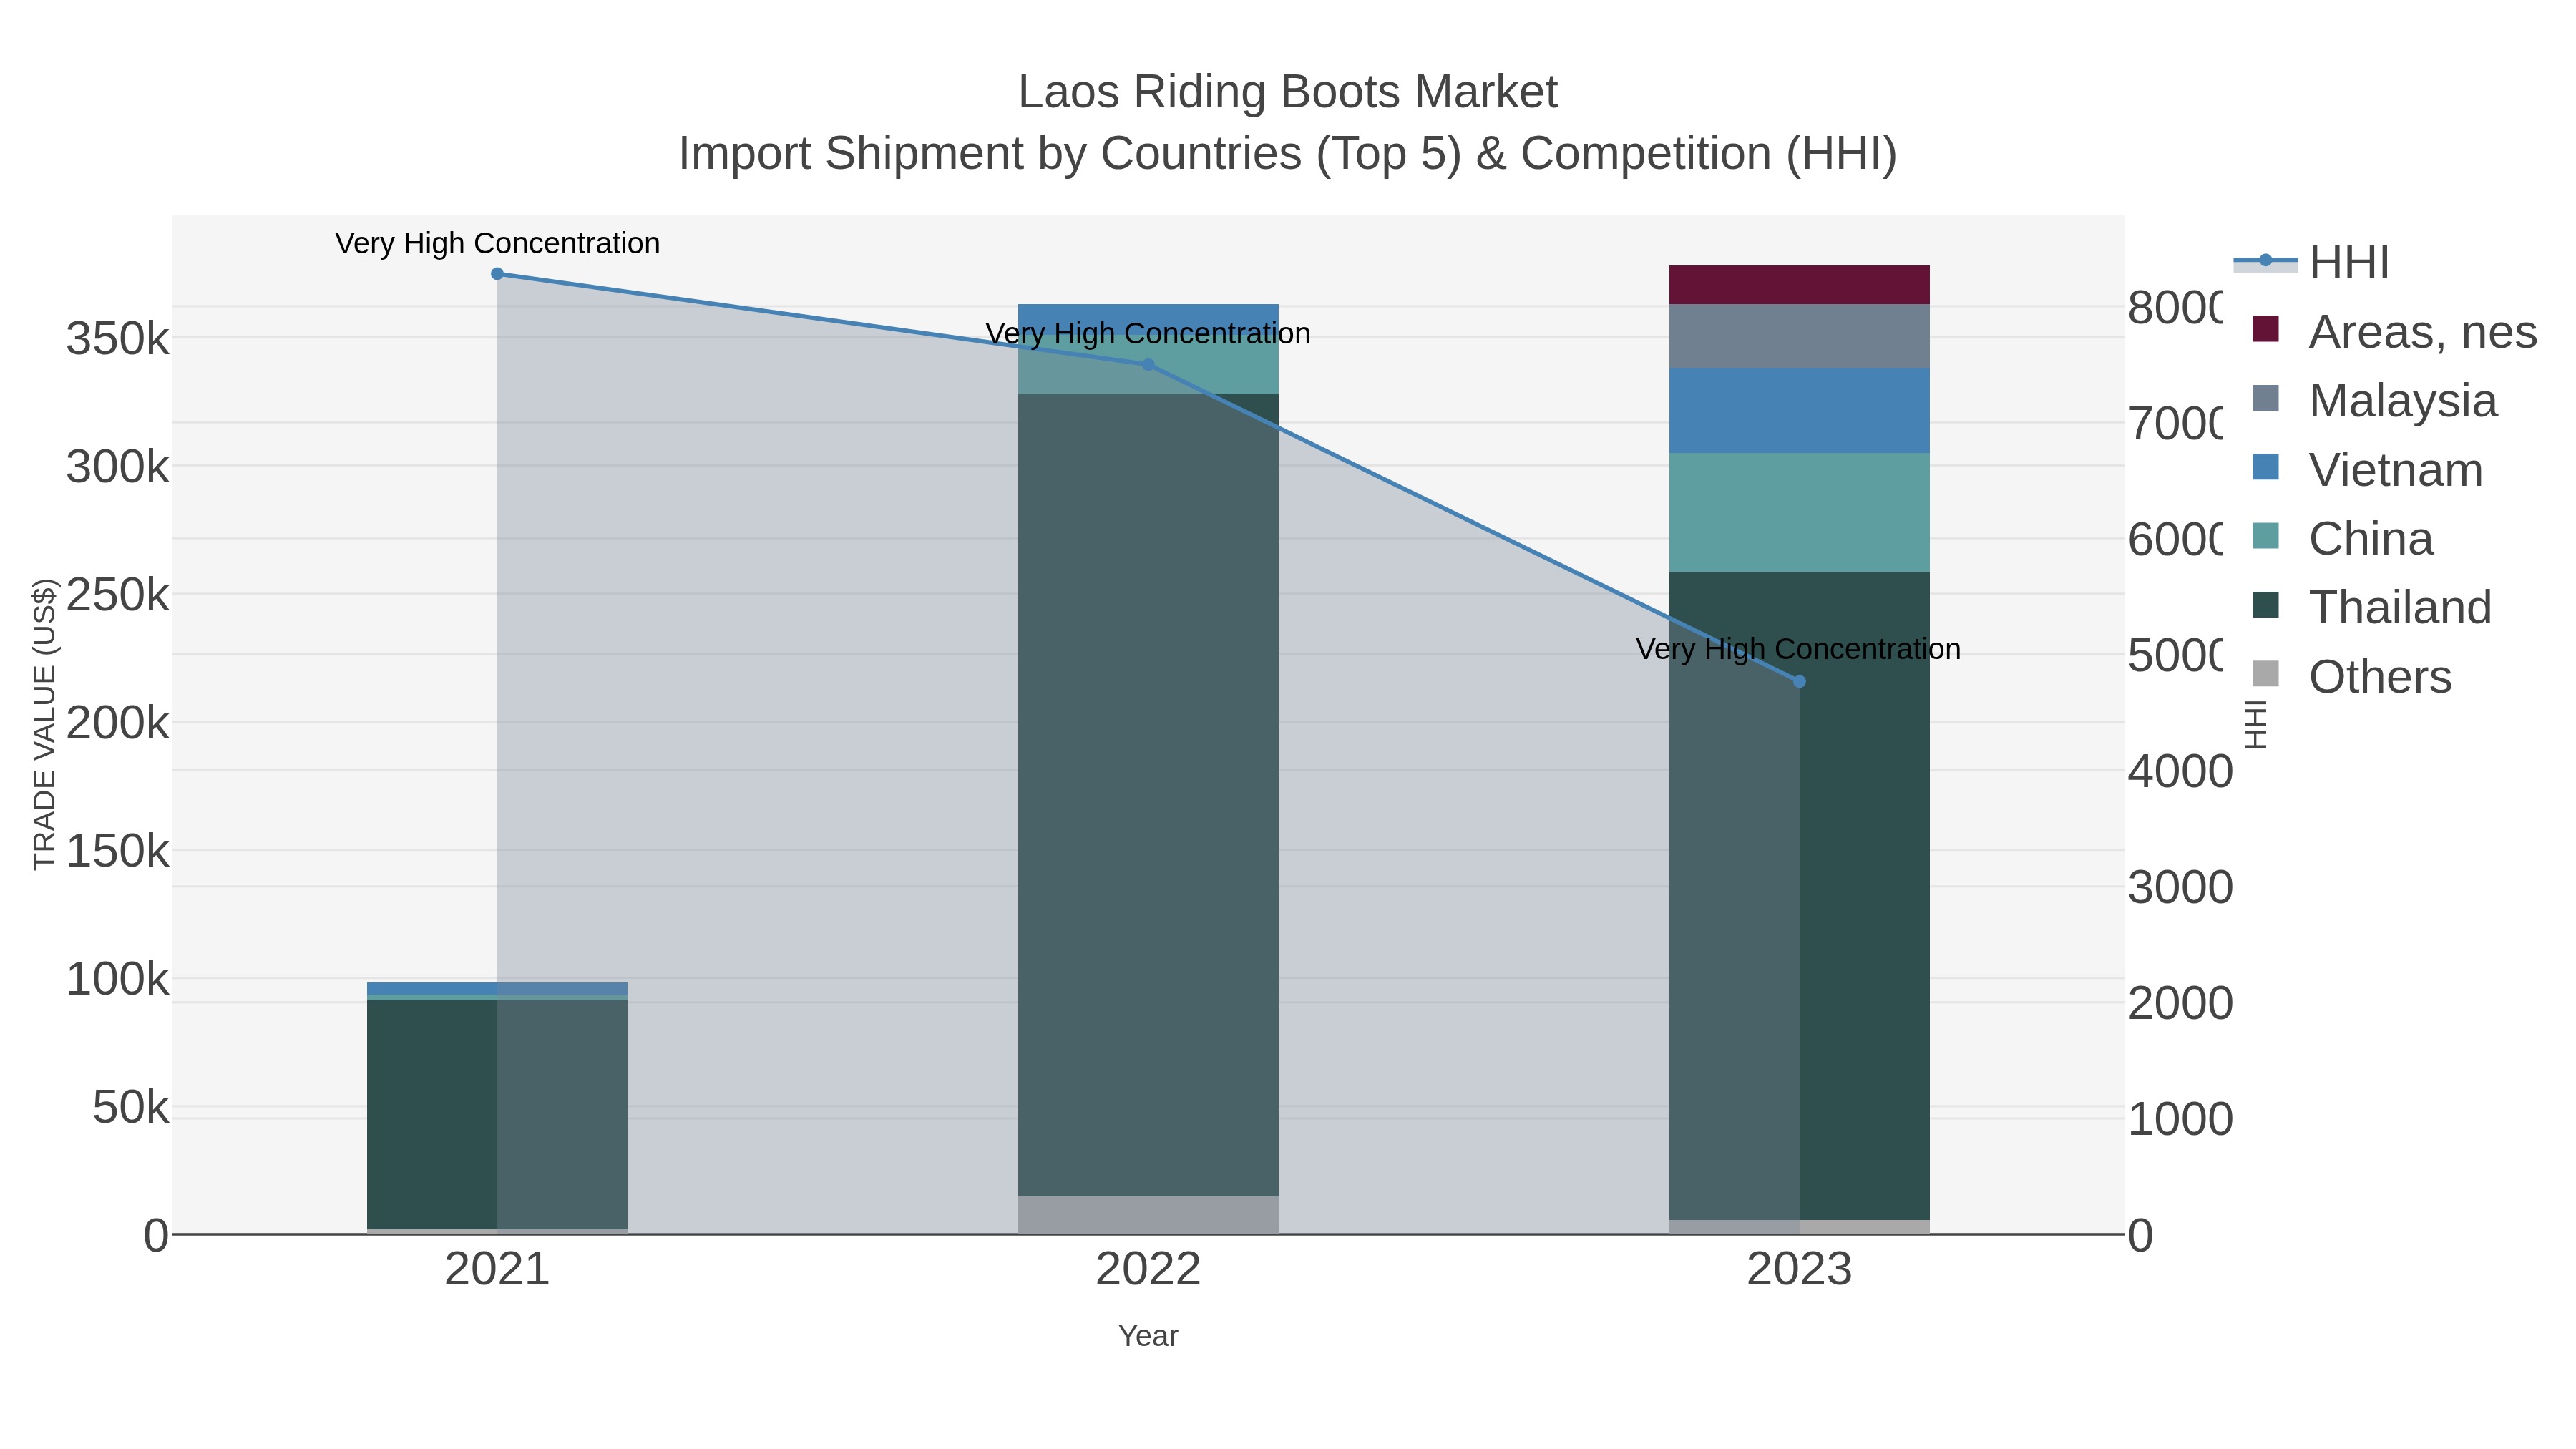Image resolution: width=2576 pixels, height=1449 pixels.
Task: Click the HHI data point for 2021
Action: point(497,274)
